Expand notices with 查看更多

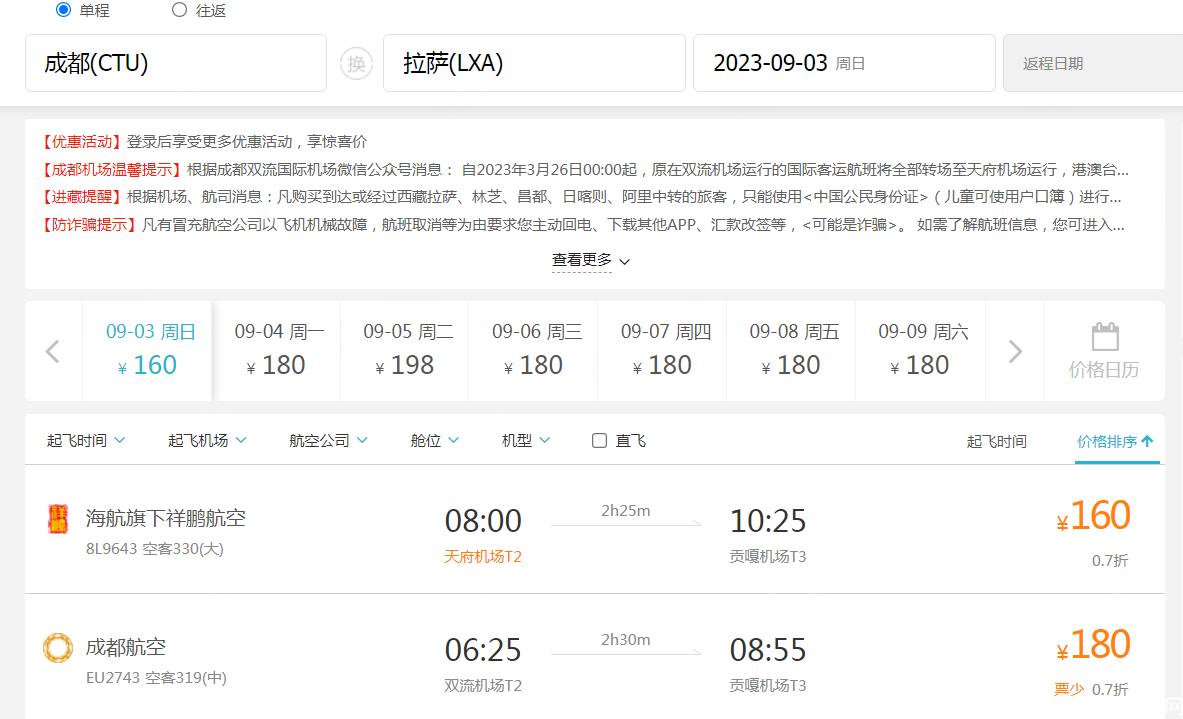click(591, 260)
